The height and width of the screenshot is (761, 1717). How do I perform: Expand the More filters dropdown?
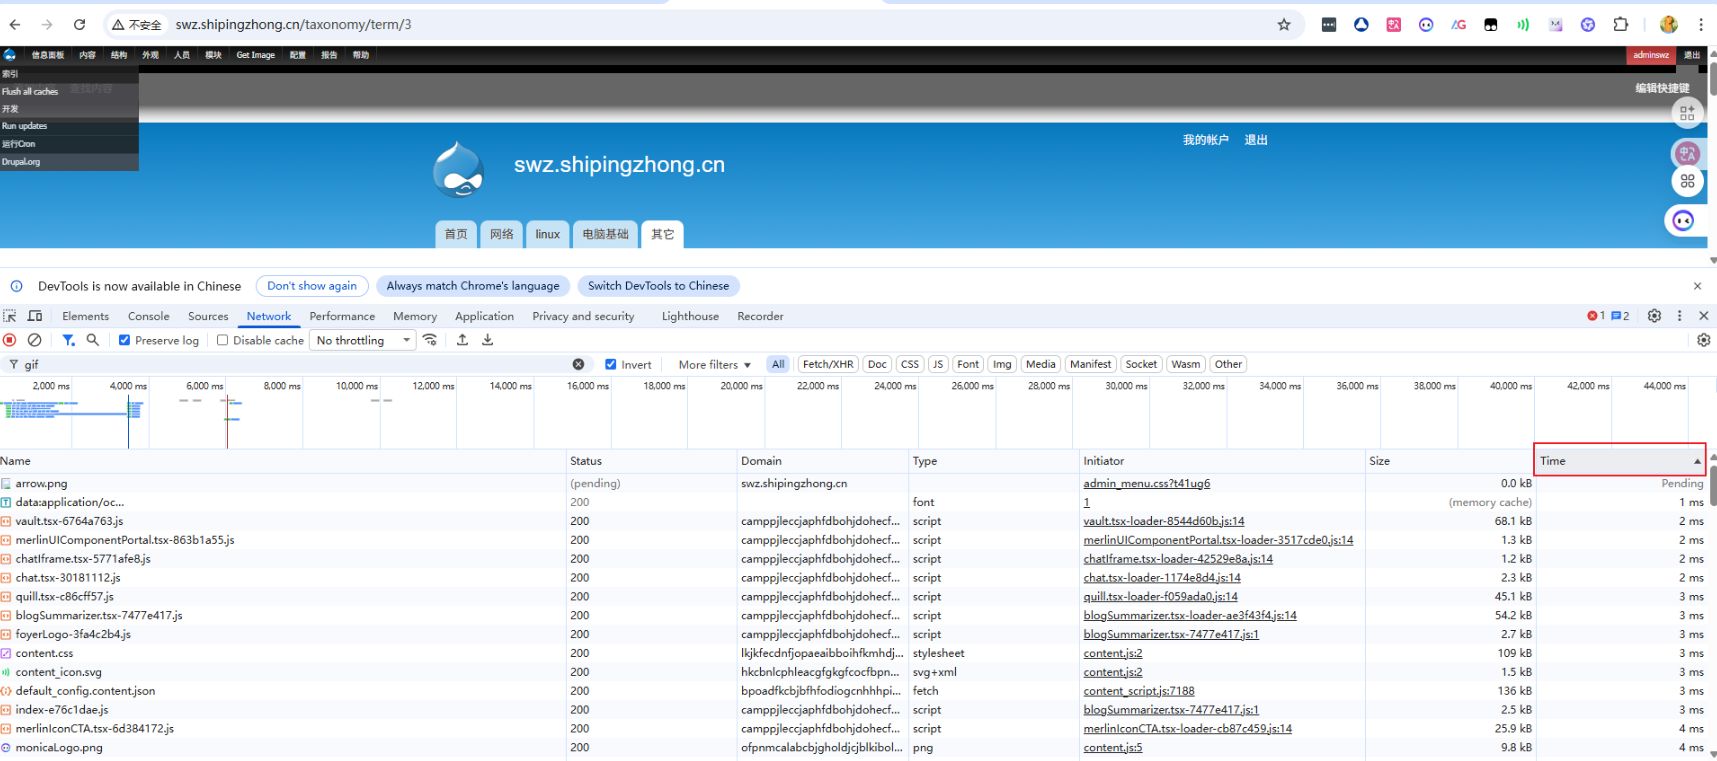[714, 365]
